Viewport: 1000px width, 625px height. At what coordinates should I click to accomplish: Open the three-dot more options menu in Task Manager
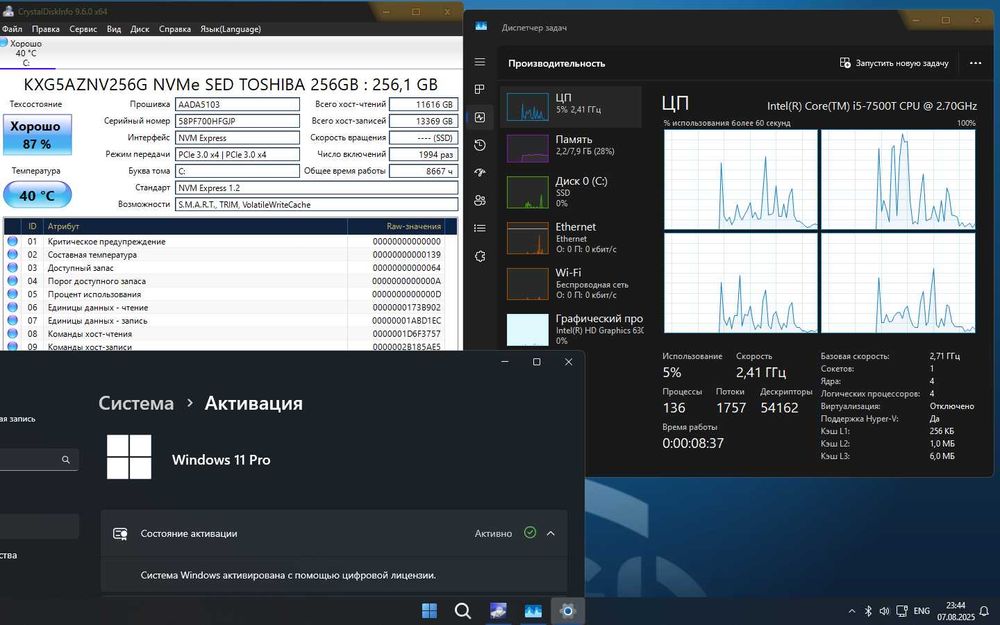pos(975,63)
